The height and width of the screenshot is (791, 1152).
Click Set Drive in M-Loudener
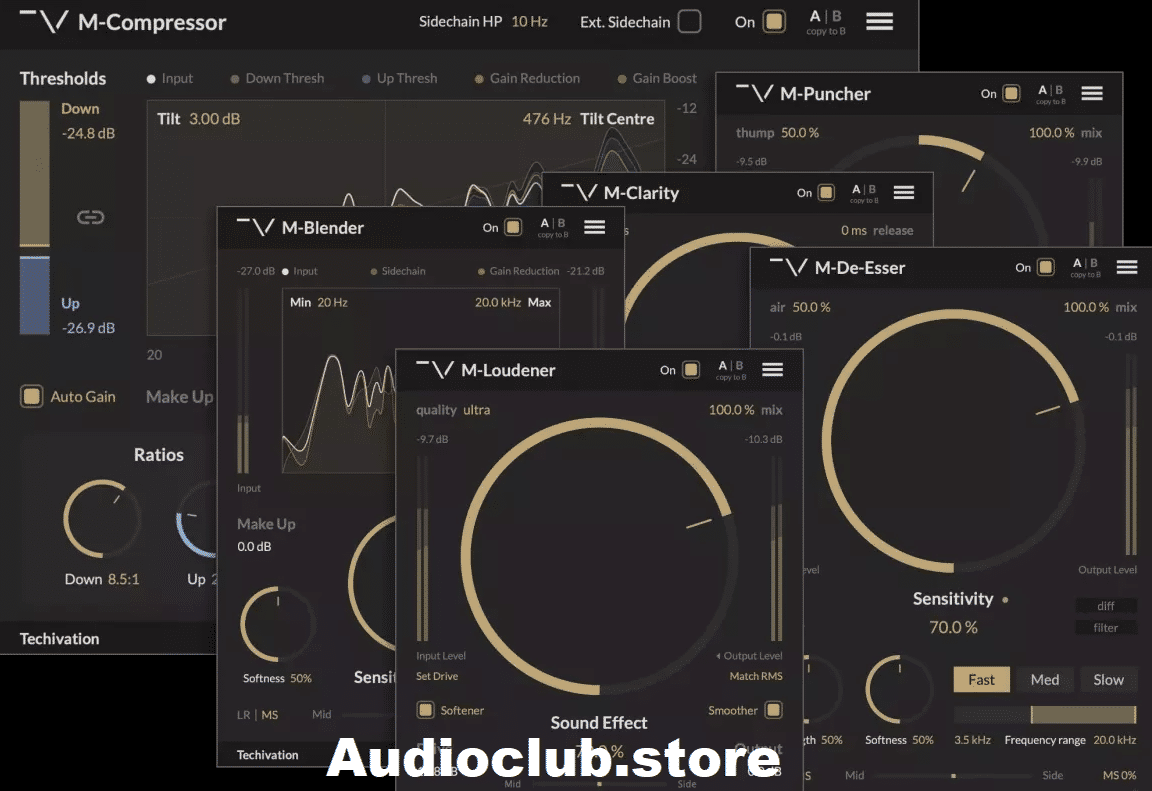coord(437,676)
